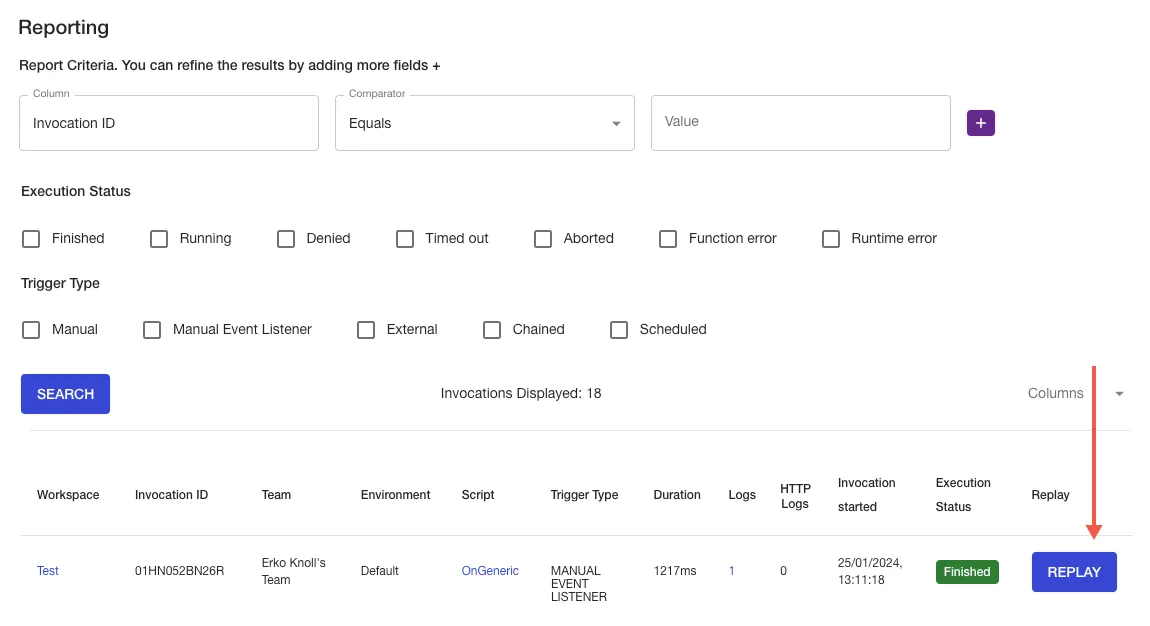The image size is (1150, 626).
Task: Click the SEARCH button
Action: 65,394
